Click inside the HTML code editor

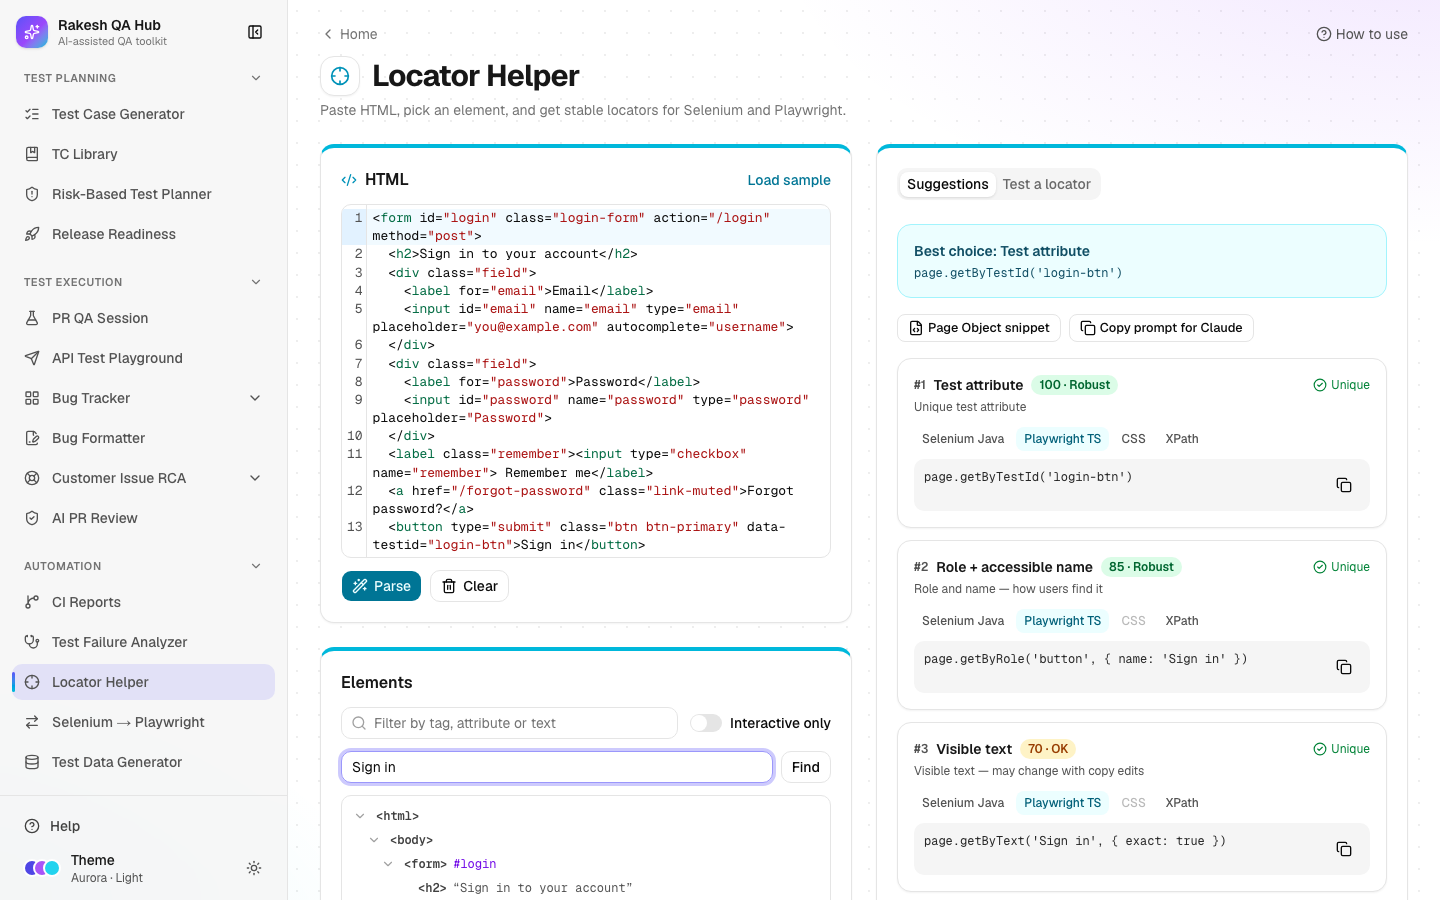tap(586, 381)
